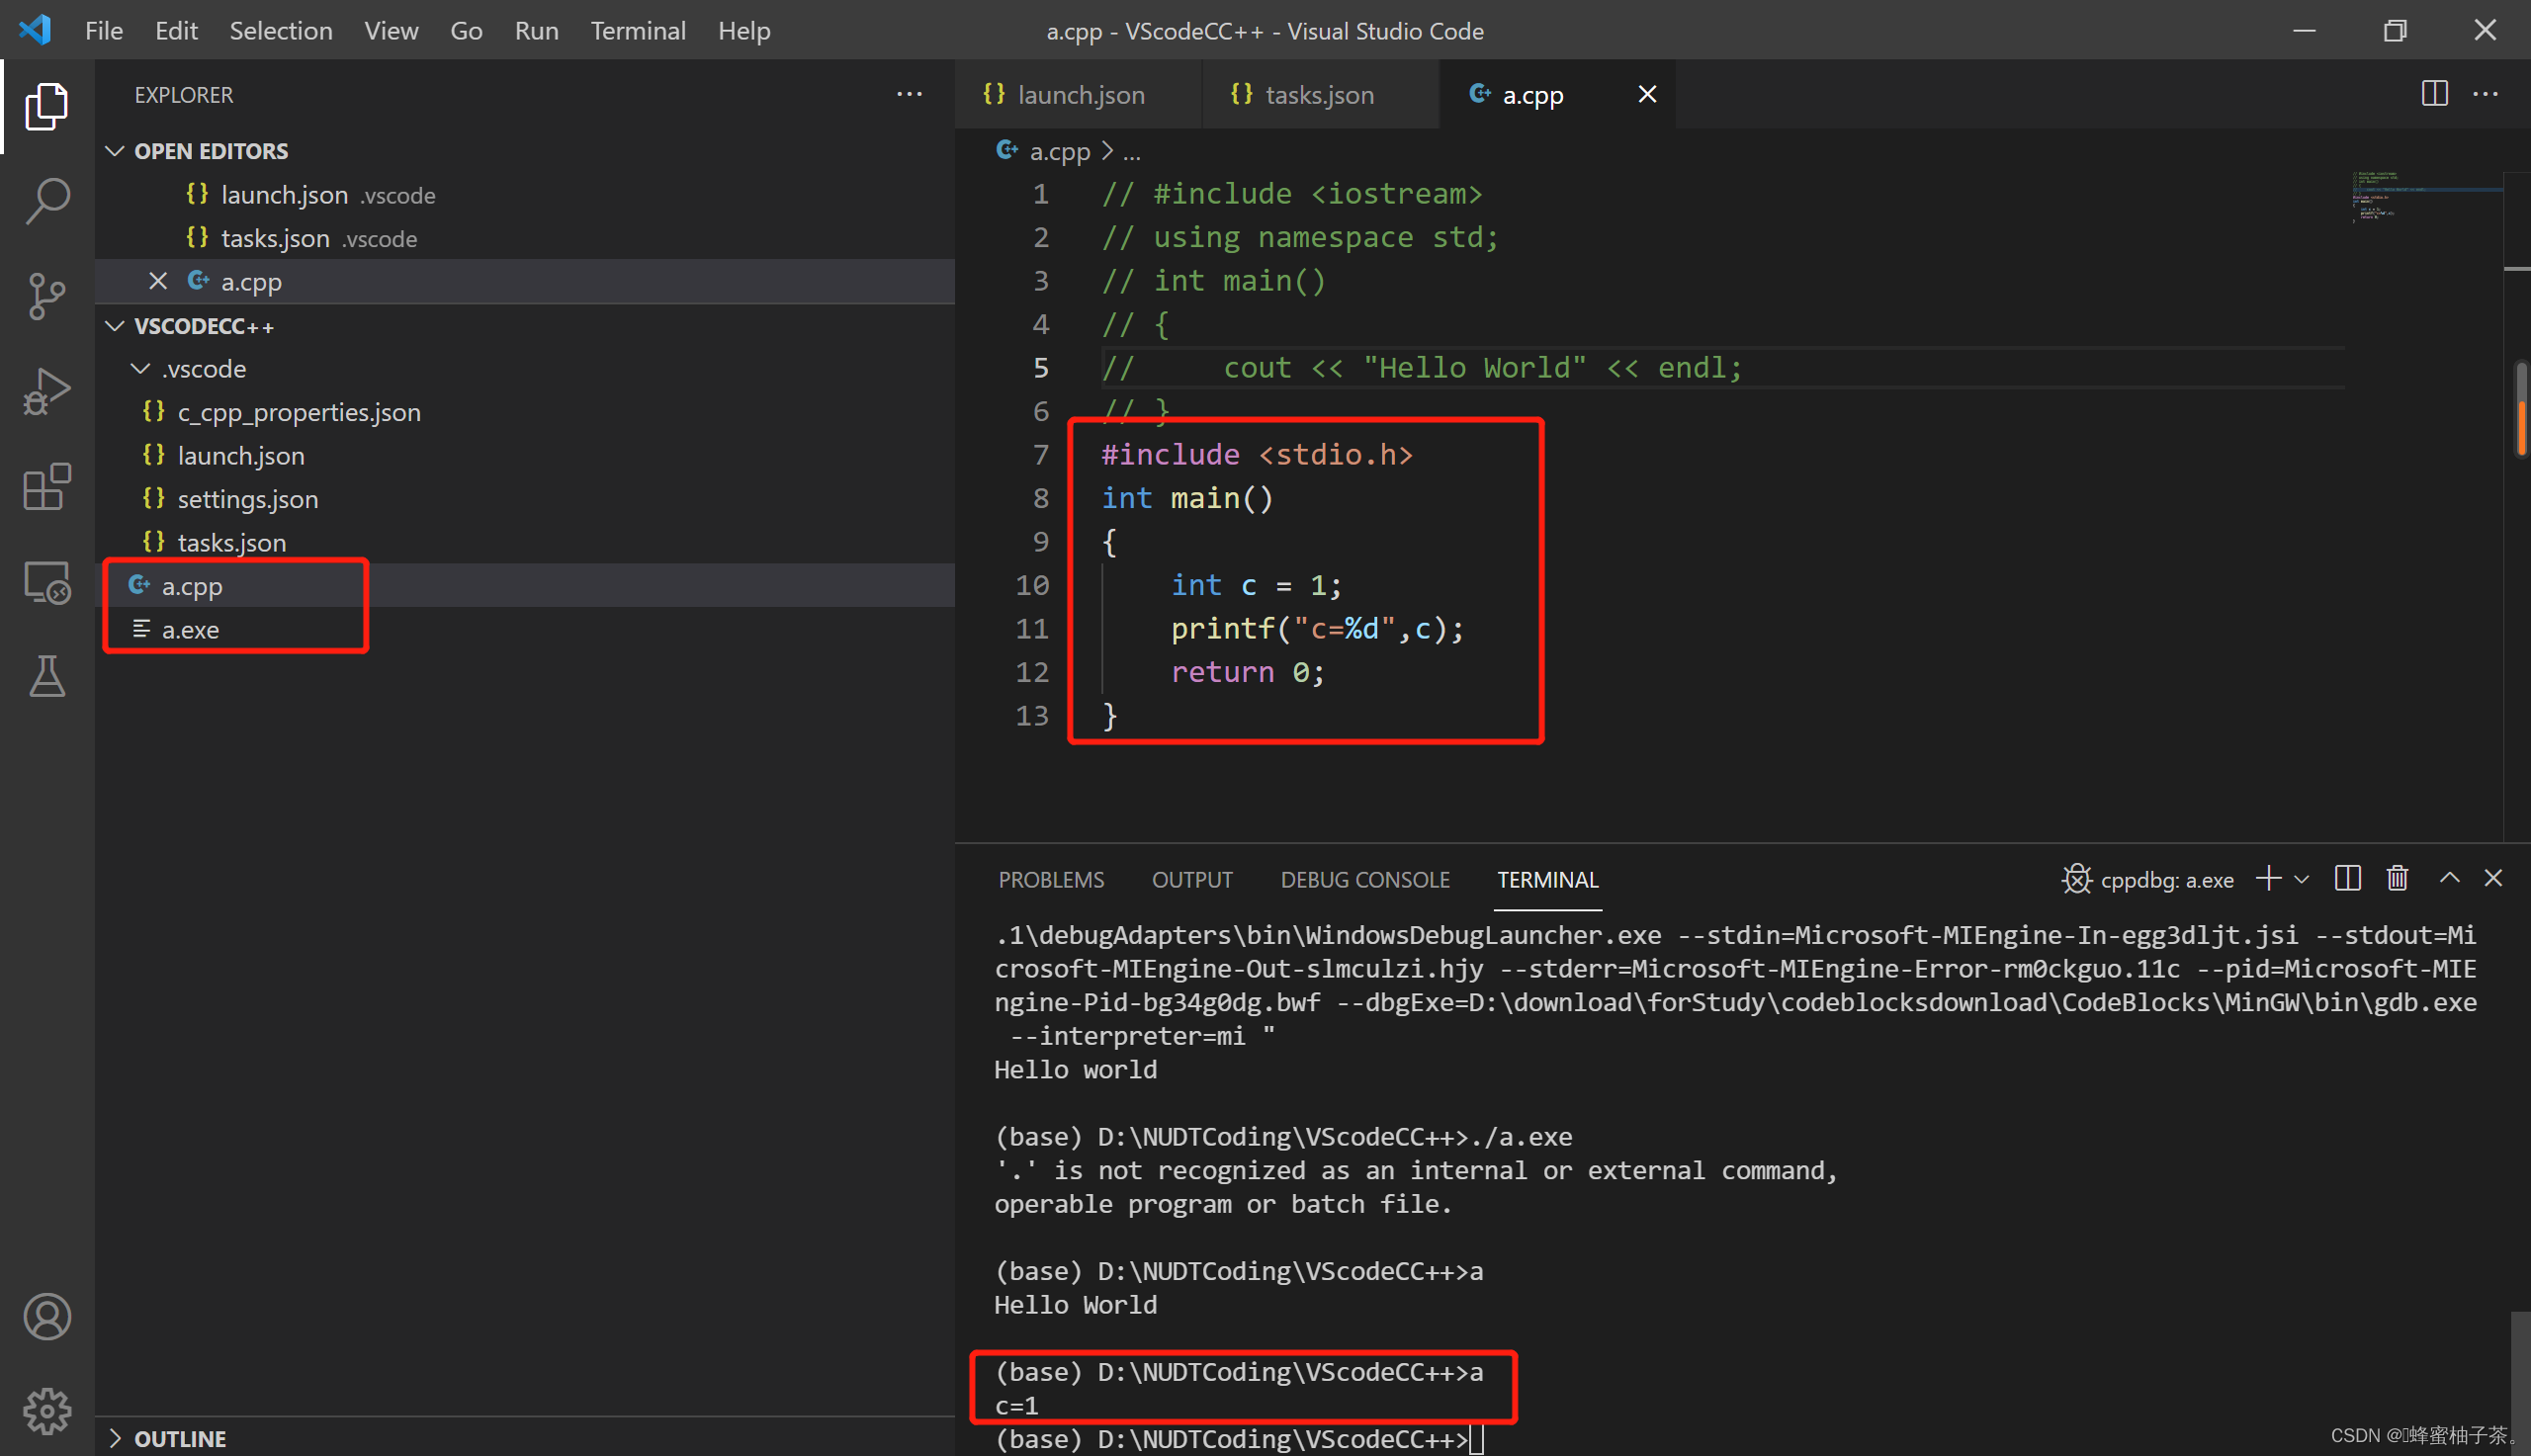The image size is (2531, 1456).
Task: Open the new terminal dropdown arrow
Action: click(2302, 880)
